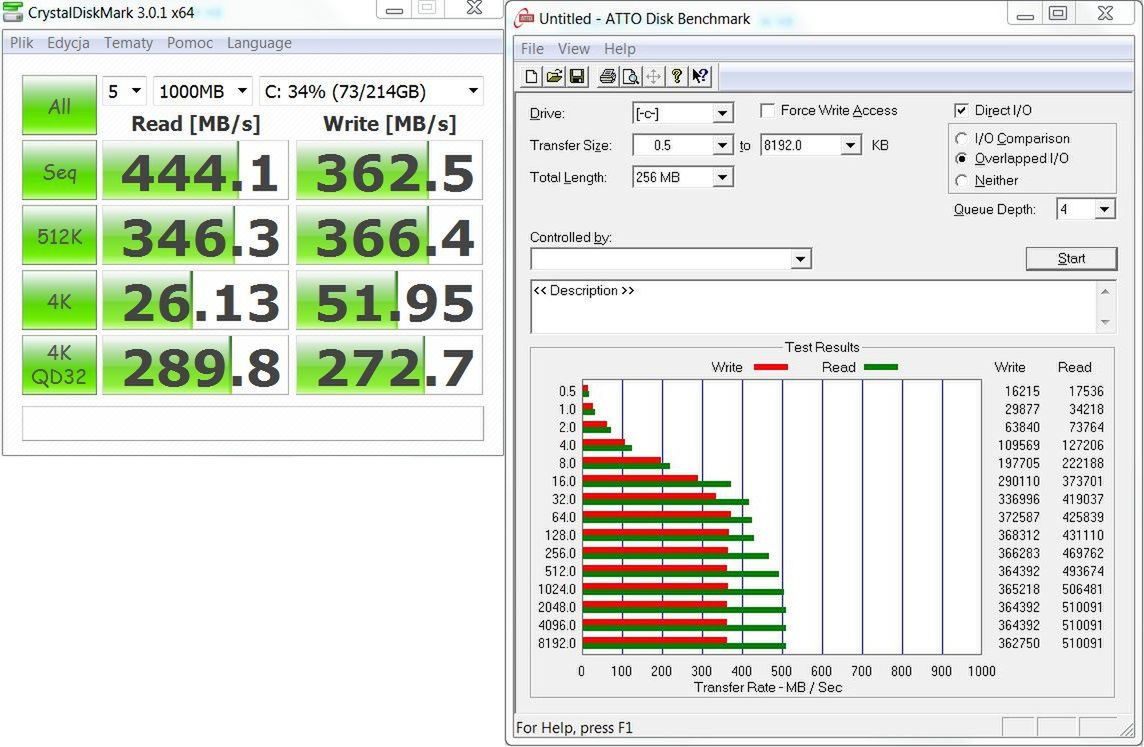Click the Seq write result 362.5
Viewport: 1144px width, 747px height.
click(x=389, y=170)
